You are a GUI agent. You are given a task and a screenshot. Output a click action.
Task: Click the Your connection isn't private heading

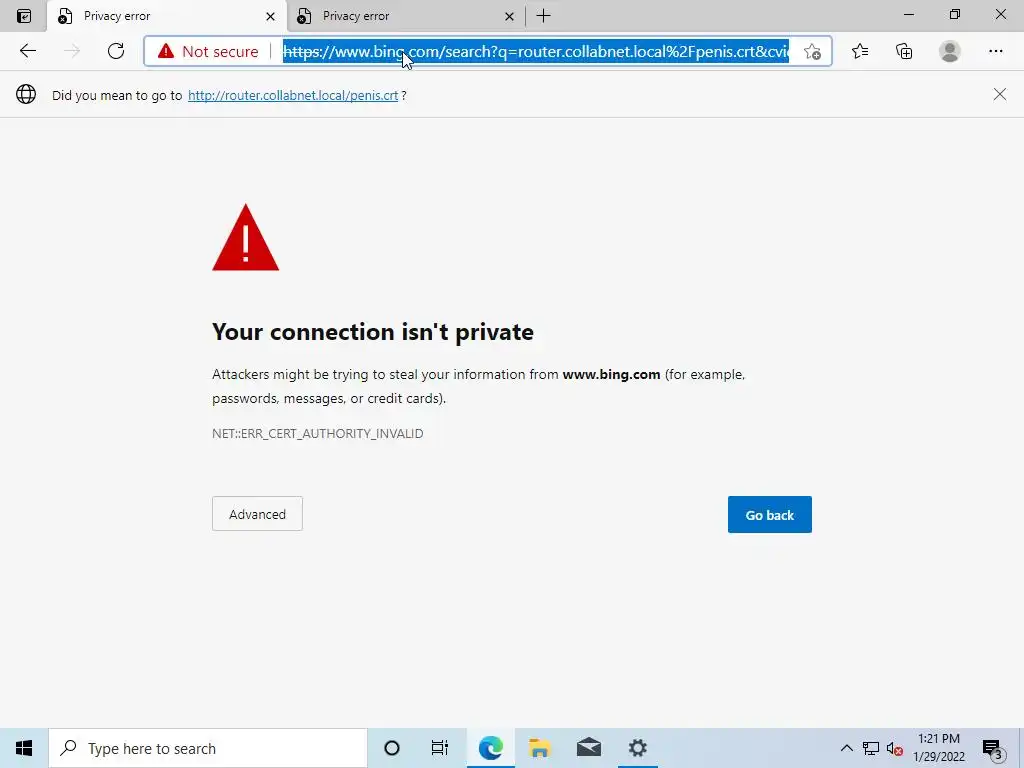[x=373, y=332]
